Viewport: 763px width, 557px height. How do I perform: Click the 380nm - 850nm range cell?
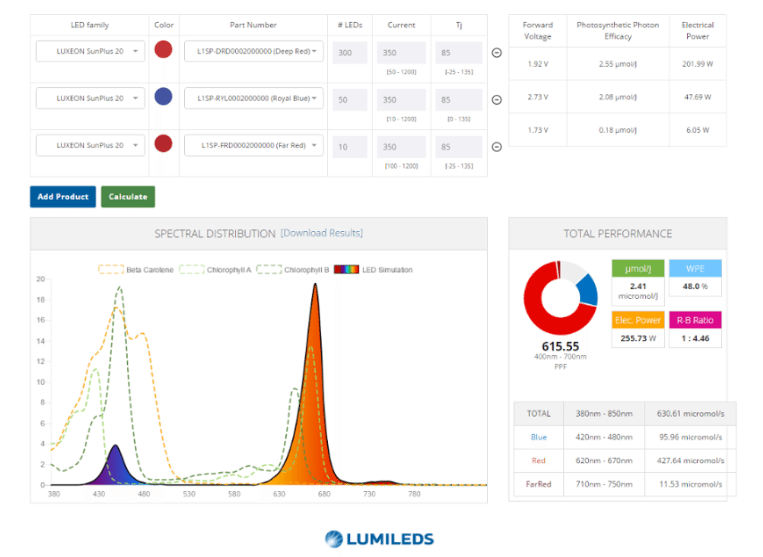[x=604, y=413]
